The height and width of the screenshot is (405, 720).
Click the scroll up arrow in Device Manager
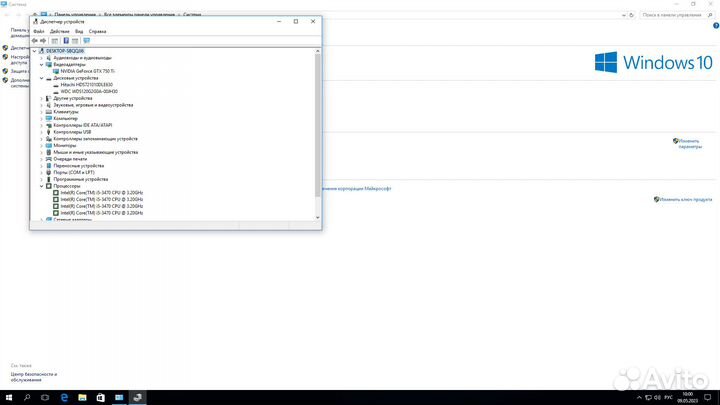[x=317, y=51]
